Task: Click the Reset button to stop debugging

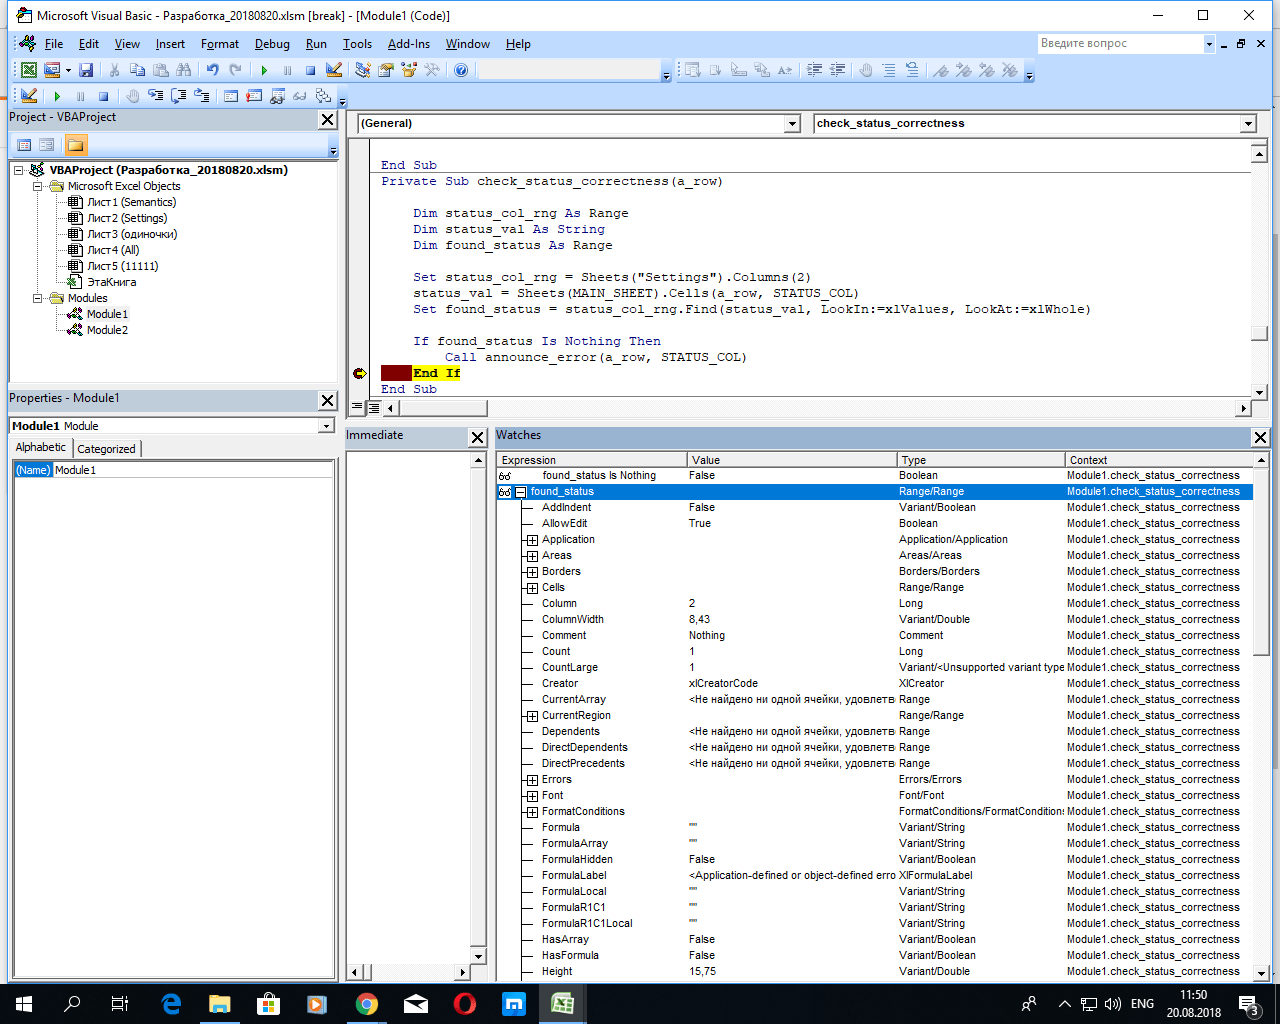Action: click(x=310, y=70)
